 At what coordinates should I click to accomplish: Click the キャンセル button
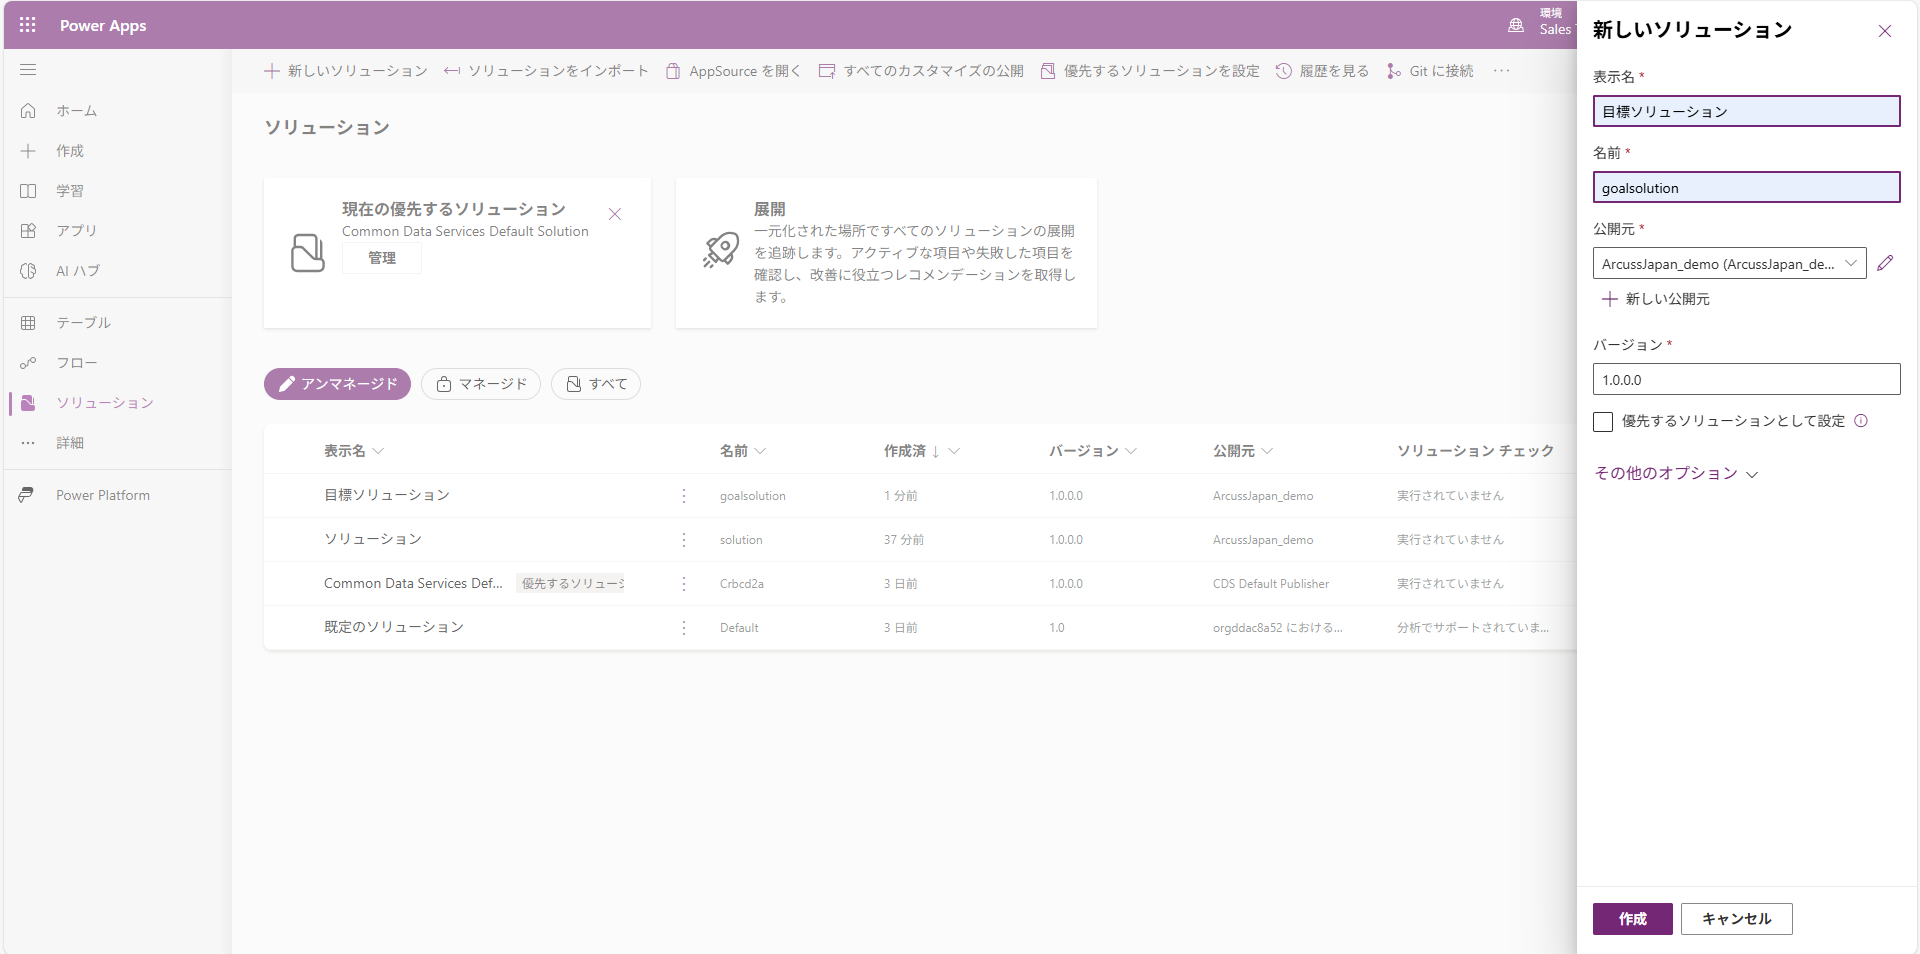1736,919
